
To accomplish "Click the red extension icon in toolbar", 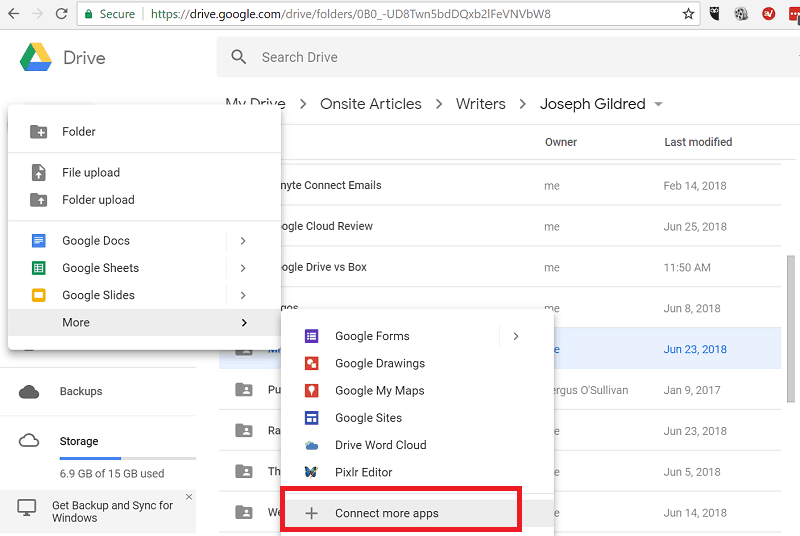I will coord(768,14).
